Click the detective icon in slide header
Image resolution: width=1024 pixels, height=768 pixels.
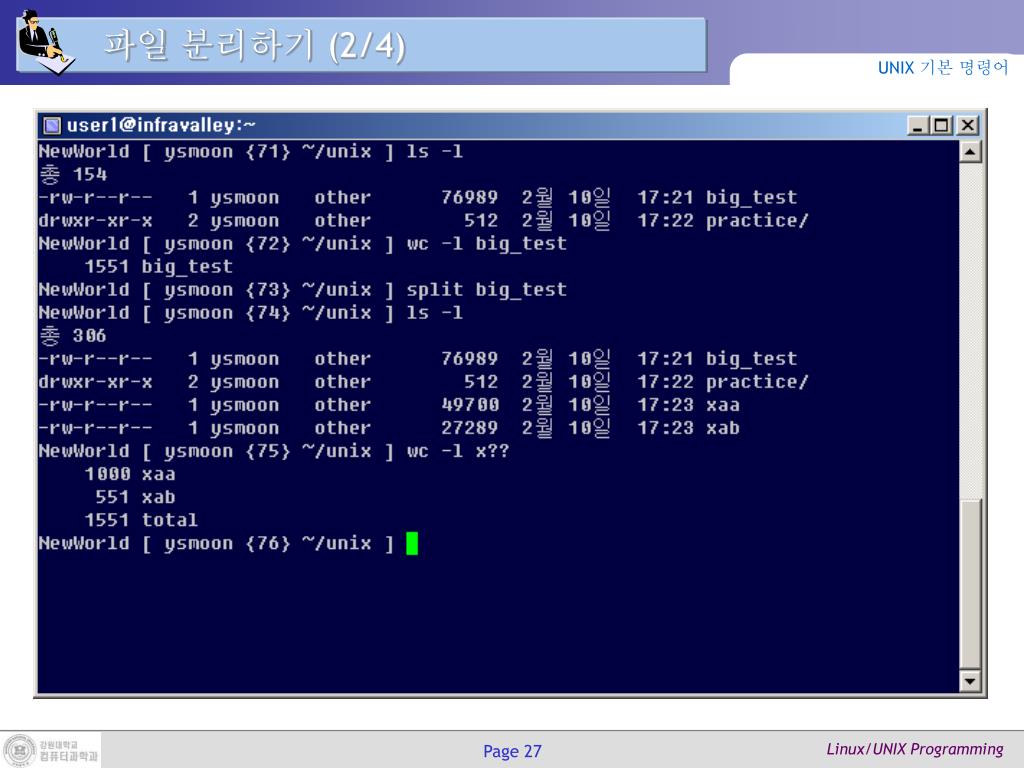coord(46,43)
